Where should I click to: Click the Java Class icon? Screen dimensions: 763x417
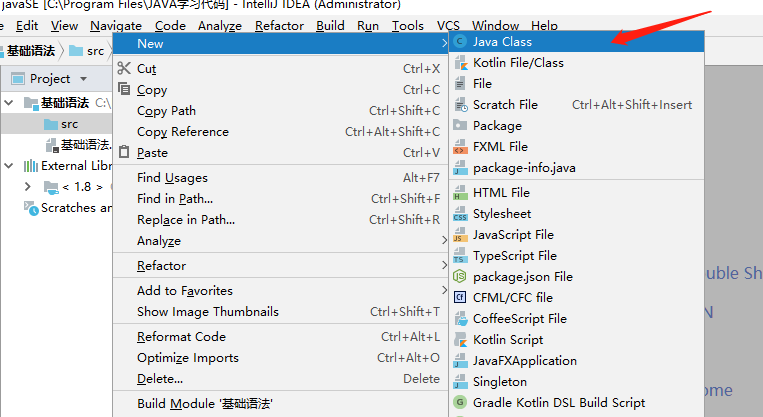pyautogui.click(x=460, y=42)
